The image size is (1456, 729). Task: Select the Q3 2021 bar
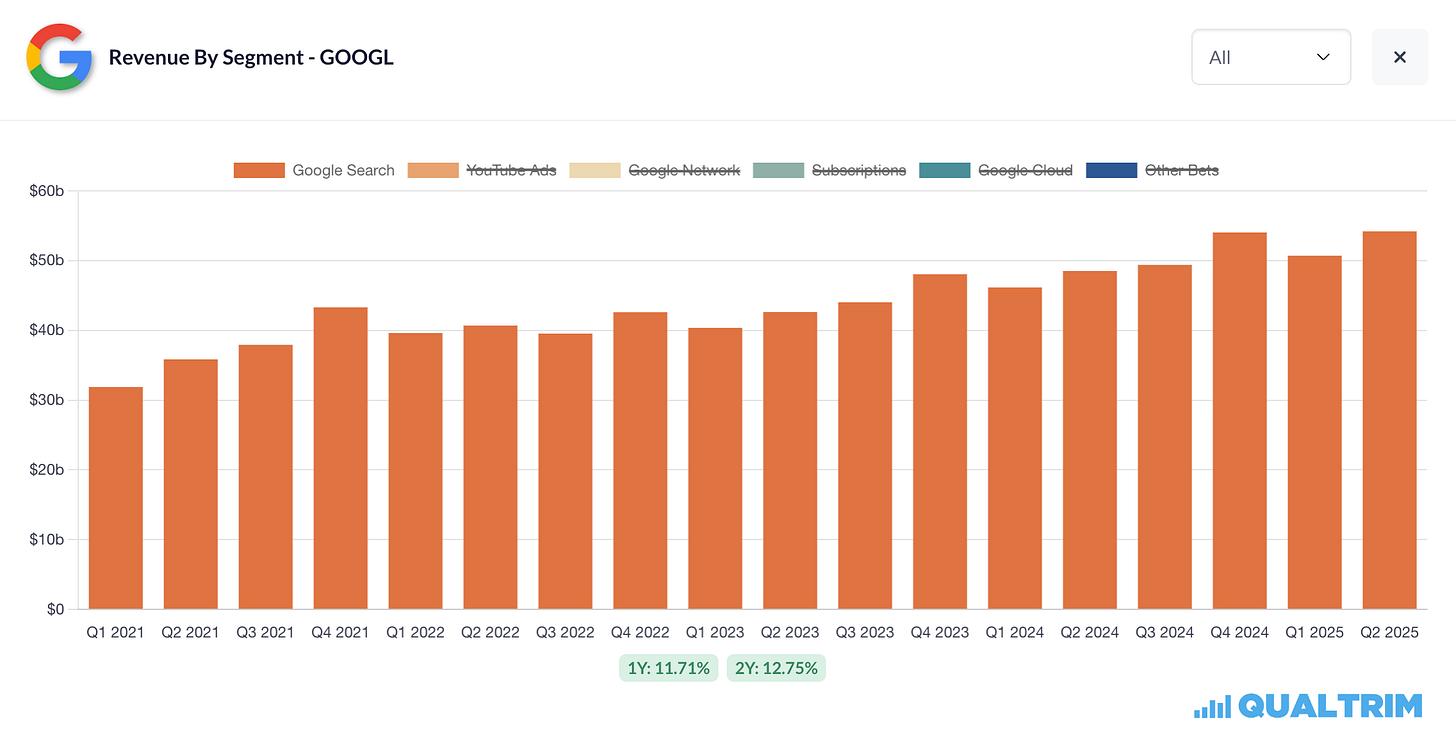pyautogui.click(x=266, y=477)
